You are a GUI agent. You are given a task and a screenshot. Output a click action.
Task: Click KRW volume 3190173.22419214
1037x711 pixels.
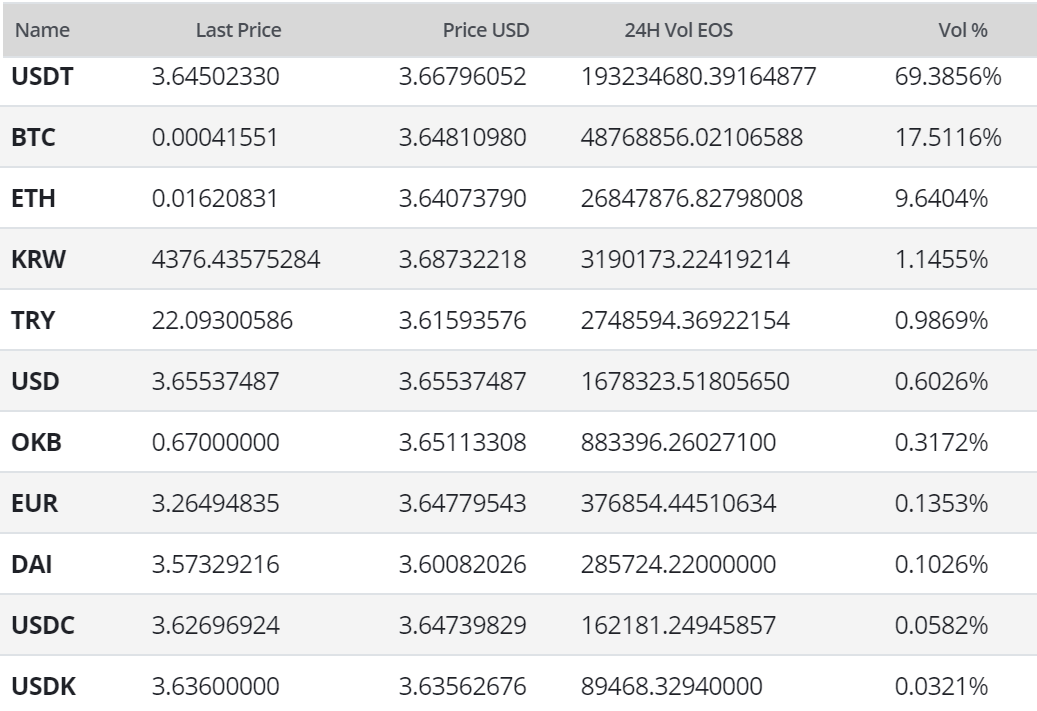(685, 259)
